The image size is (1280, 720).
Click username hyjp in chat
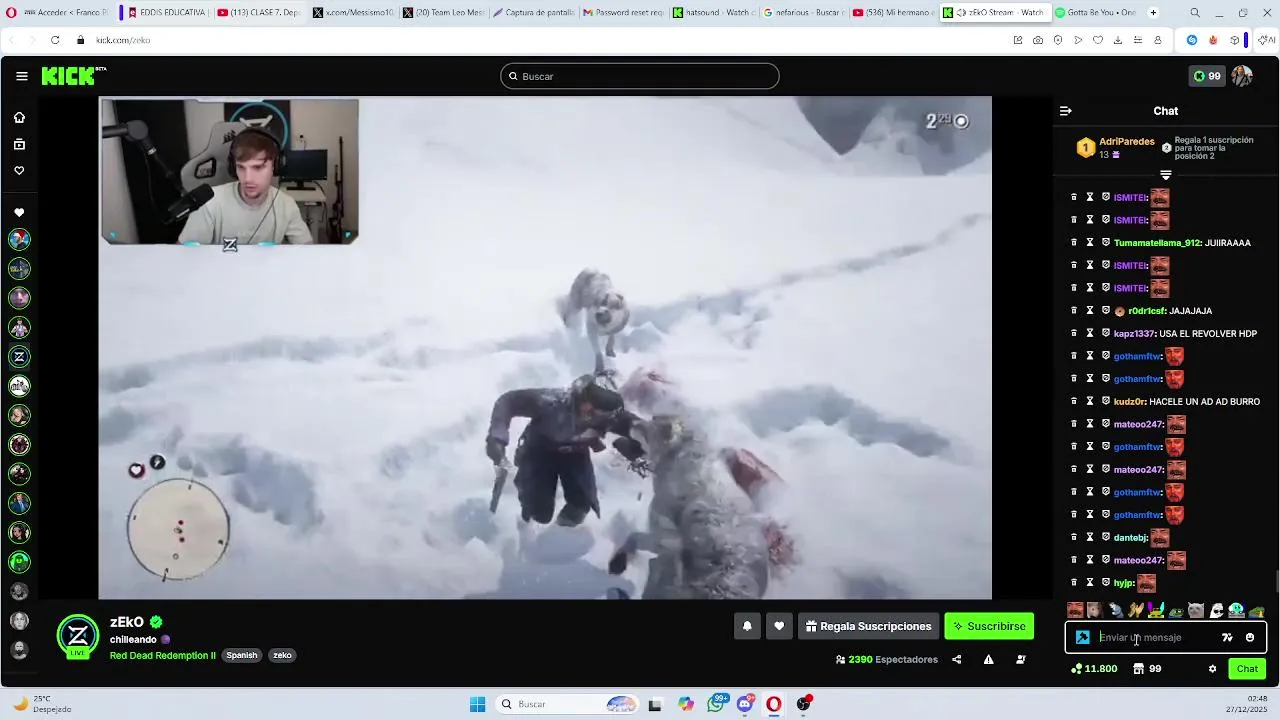[x=1124, y=583]
